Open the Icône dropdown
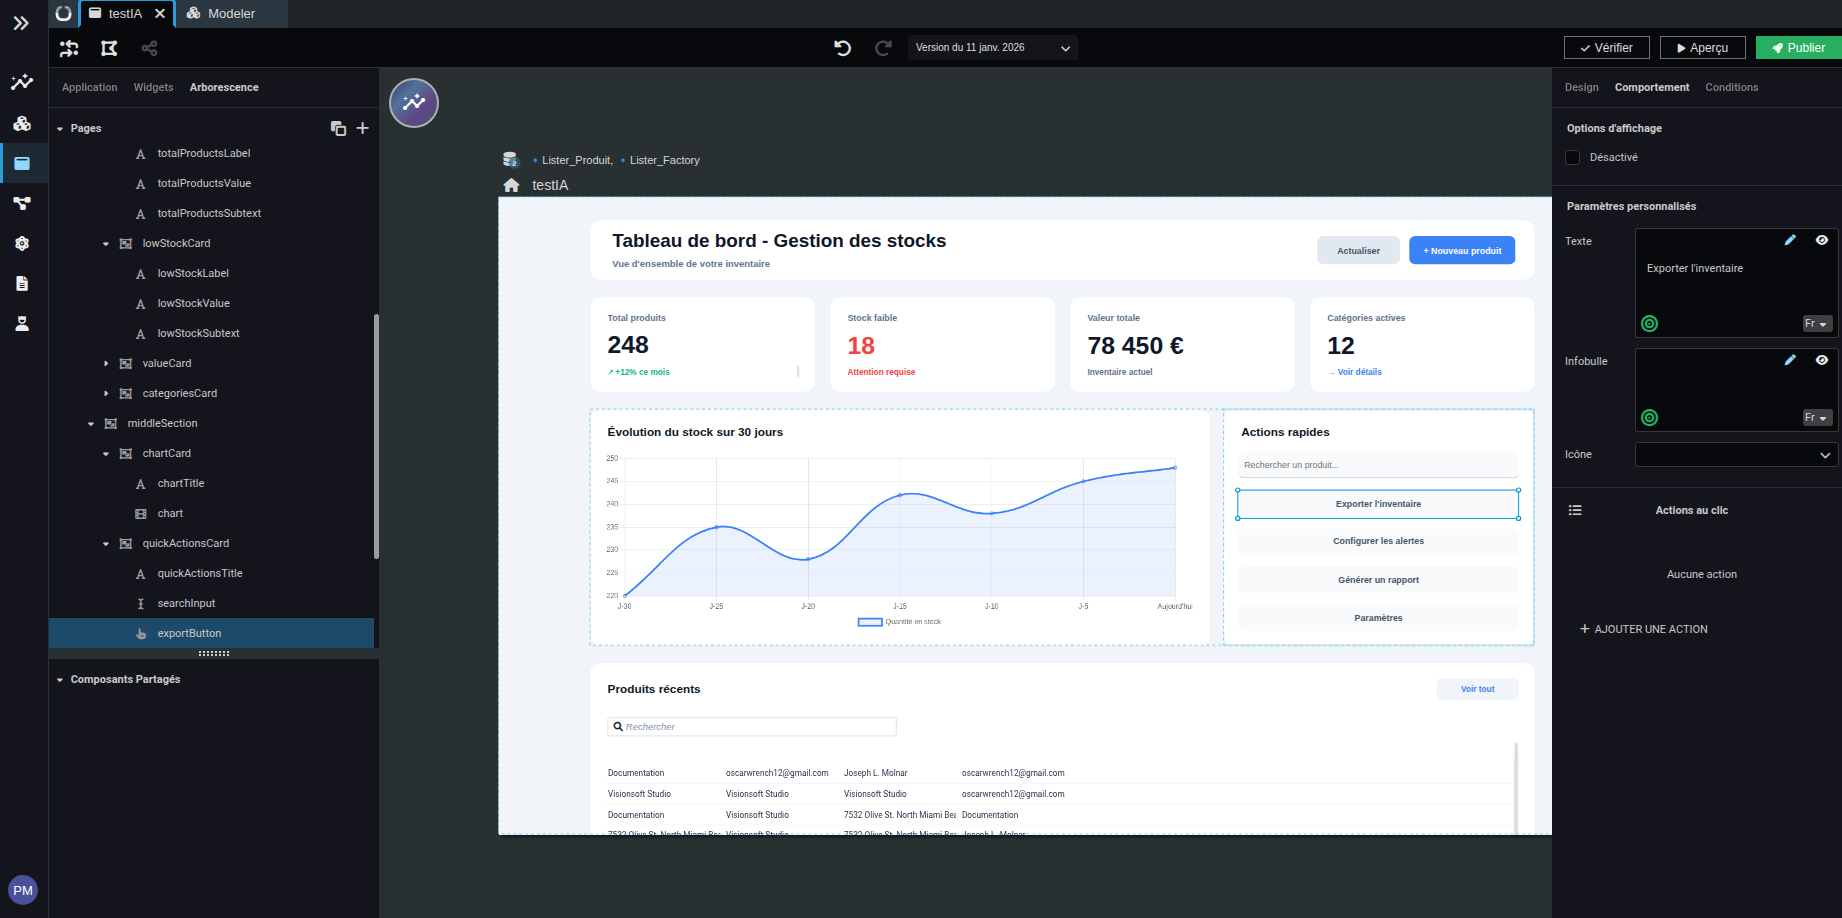The height and width of the screenshot is (918, 1842). coord(1735,455)
